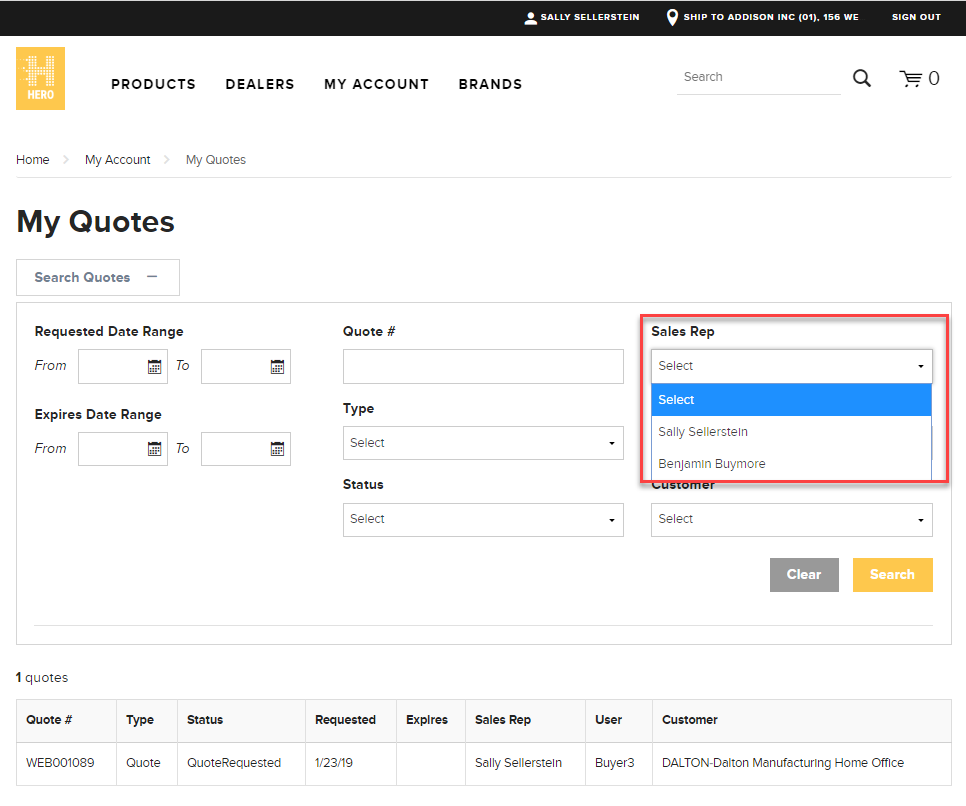Open the Sales Rep dropdown
The width and height of the screenshot is (966, 806).
click(792, 366)
